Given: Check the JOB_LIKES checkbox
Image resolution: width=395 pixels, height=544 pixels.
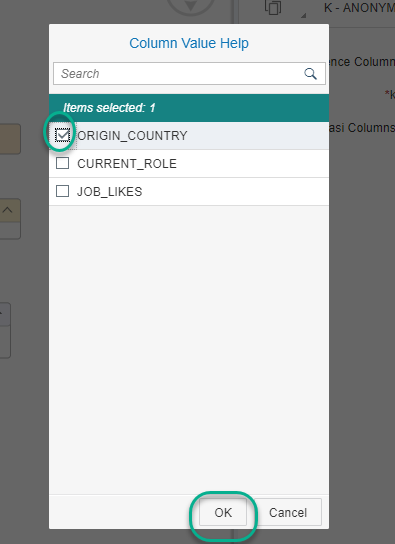Looking at the screenshot, I should [62, 191].
